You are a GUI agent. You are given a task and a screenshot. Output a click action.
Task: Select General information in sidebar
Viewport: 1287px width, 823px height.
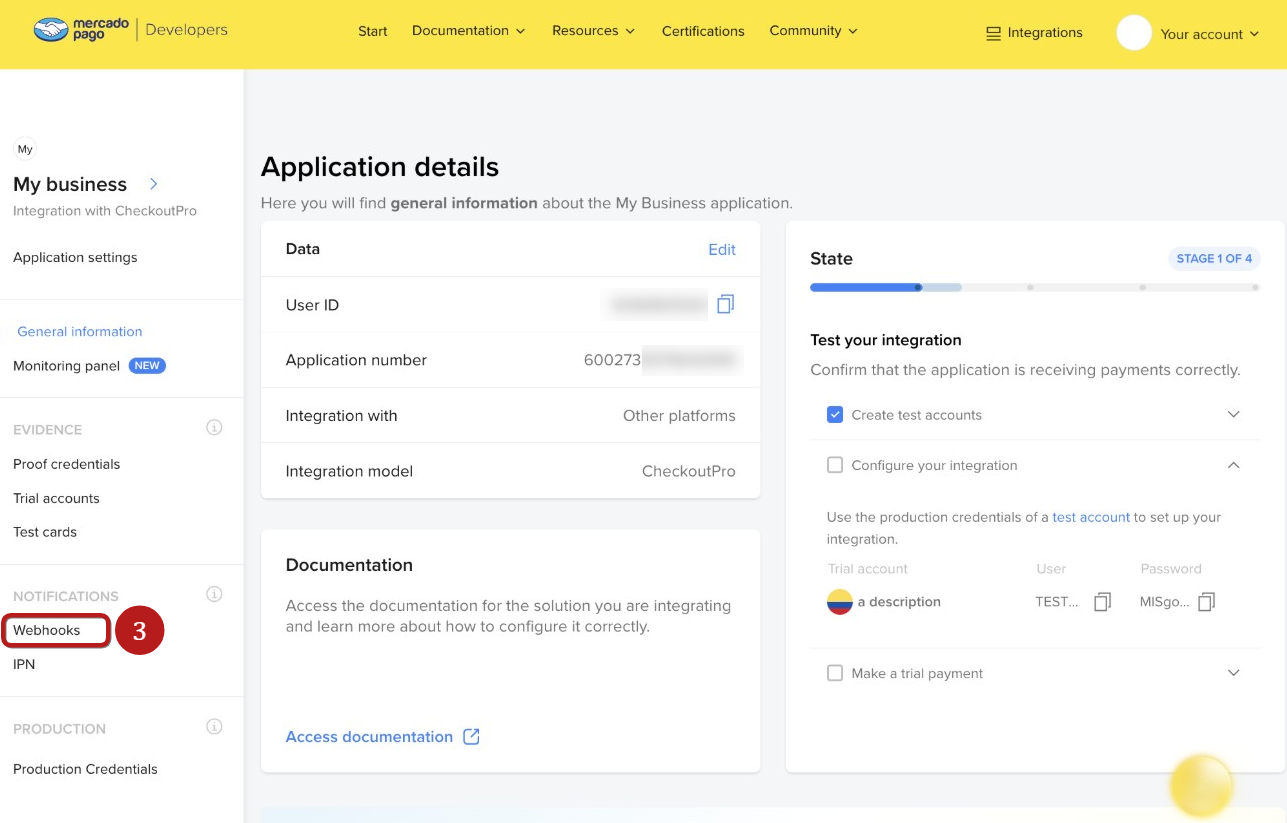[x=80, y=331]
